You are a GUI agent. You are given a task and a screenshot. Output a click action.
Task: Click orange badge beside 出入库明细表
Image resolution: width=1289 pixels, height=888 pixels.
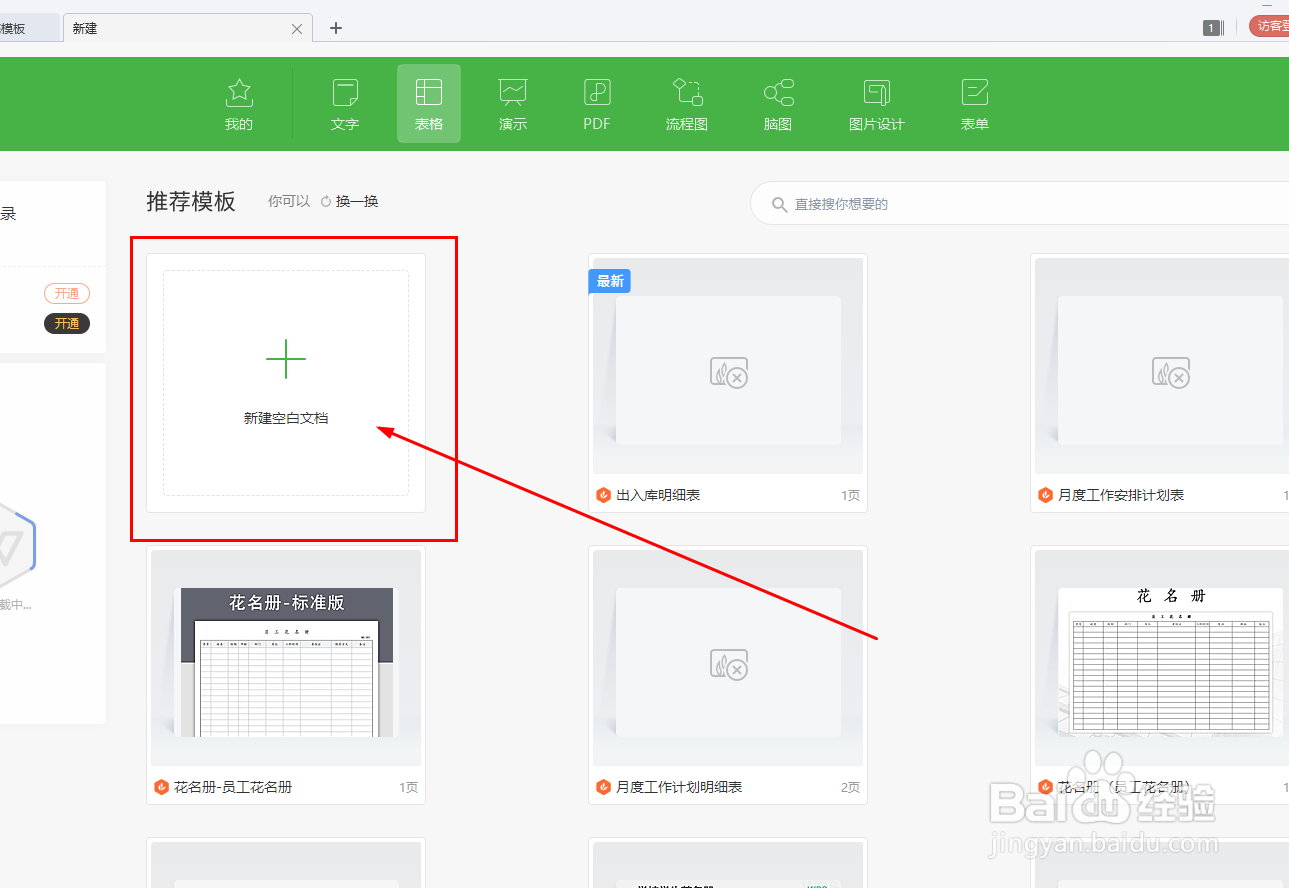tap(603, 495)
